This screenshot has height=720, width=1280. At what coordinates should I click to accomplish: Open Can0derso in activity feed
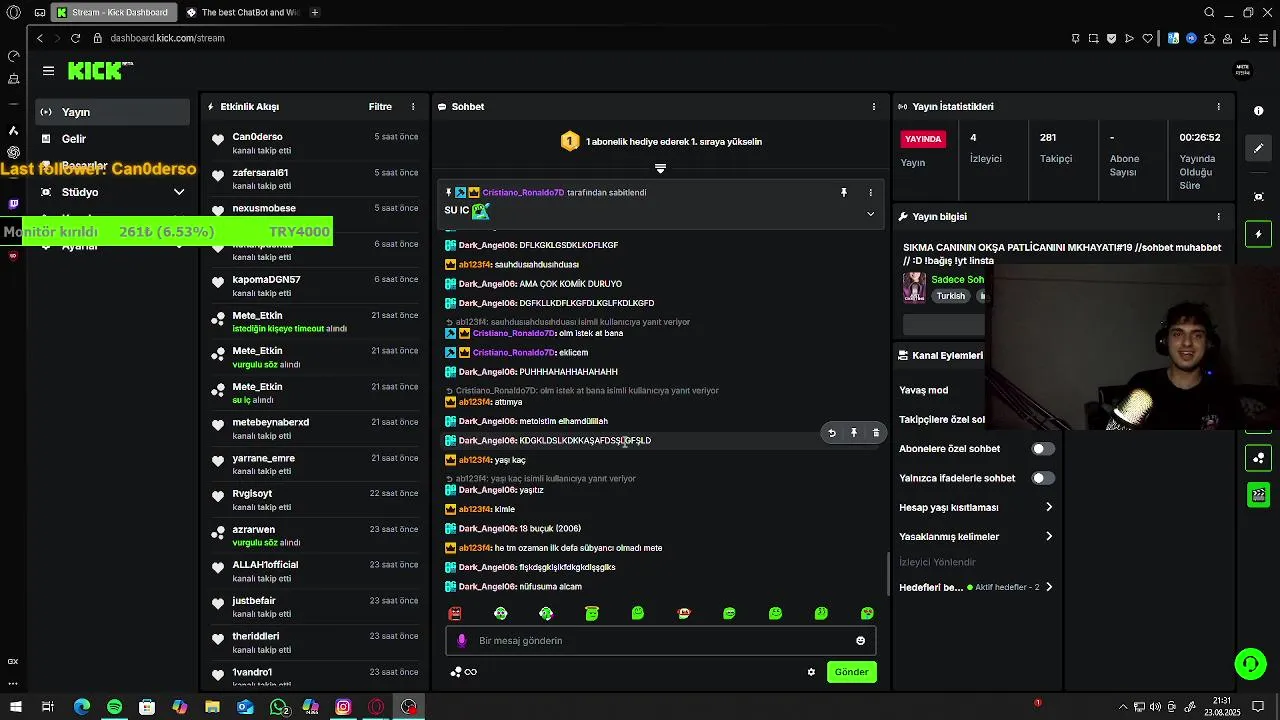314,143
